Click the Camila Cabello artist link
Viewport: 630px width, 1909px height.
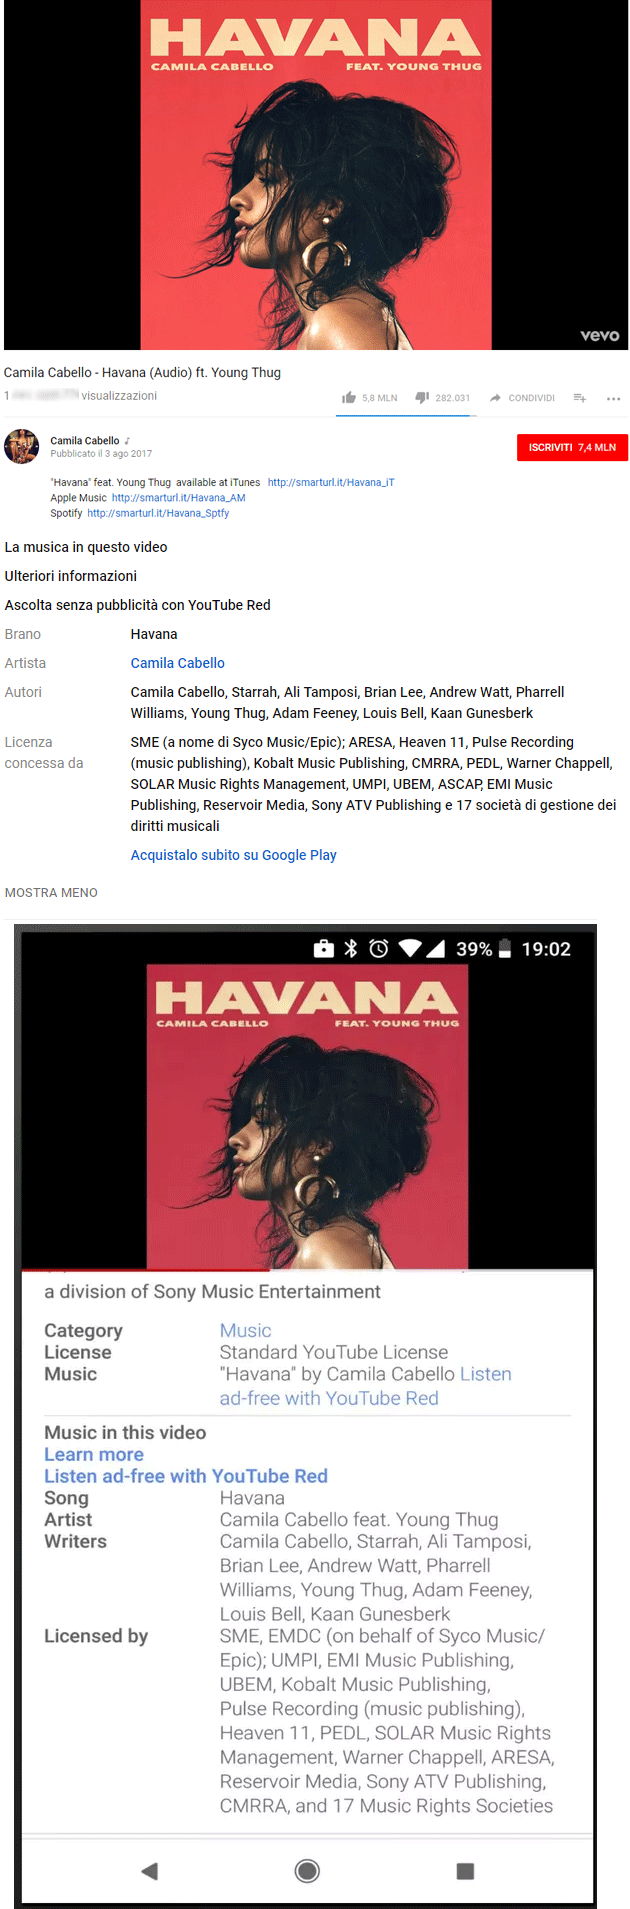click(x=178, y=663)
